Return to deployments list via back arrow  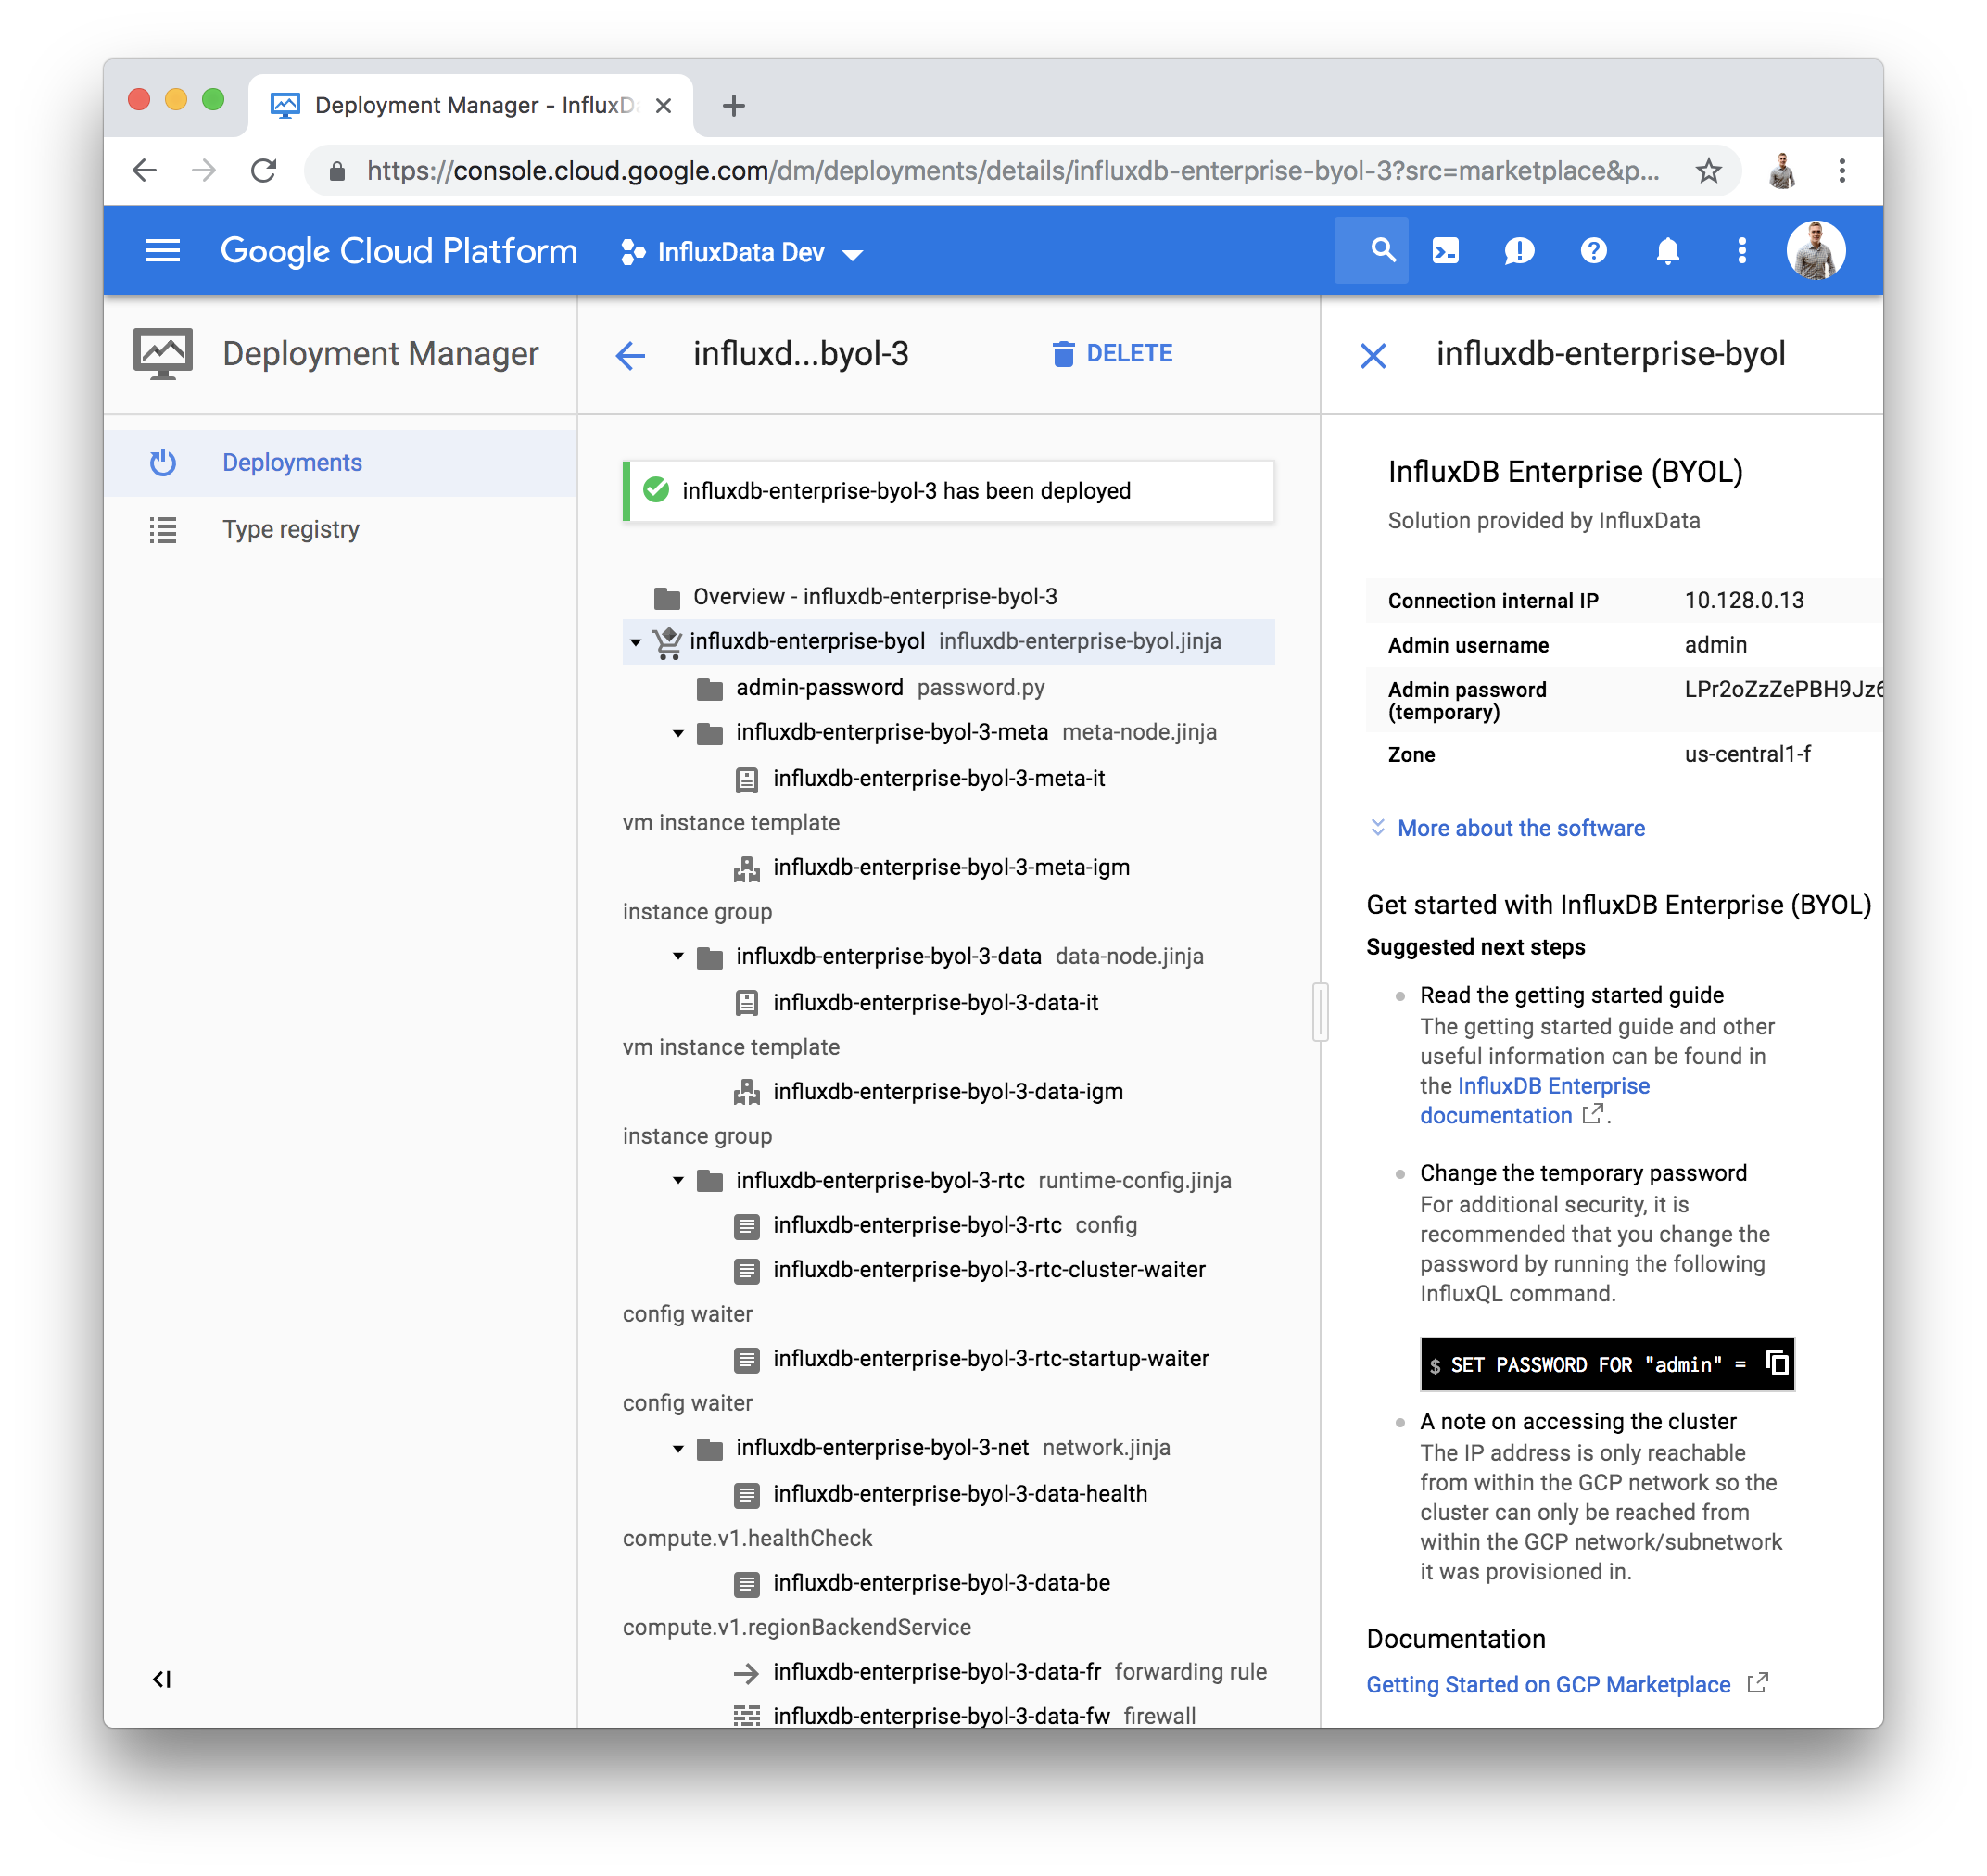point(630,355)
